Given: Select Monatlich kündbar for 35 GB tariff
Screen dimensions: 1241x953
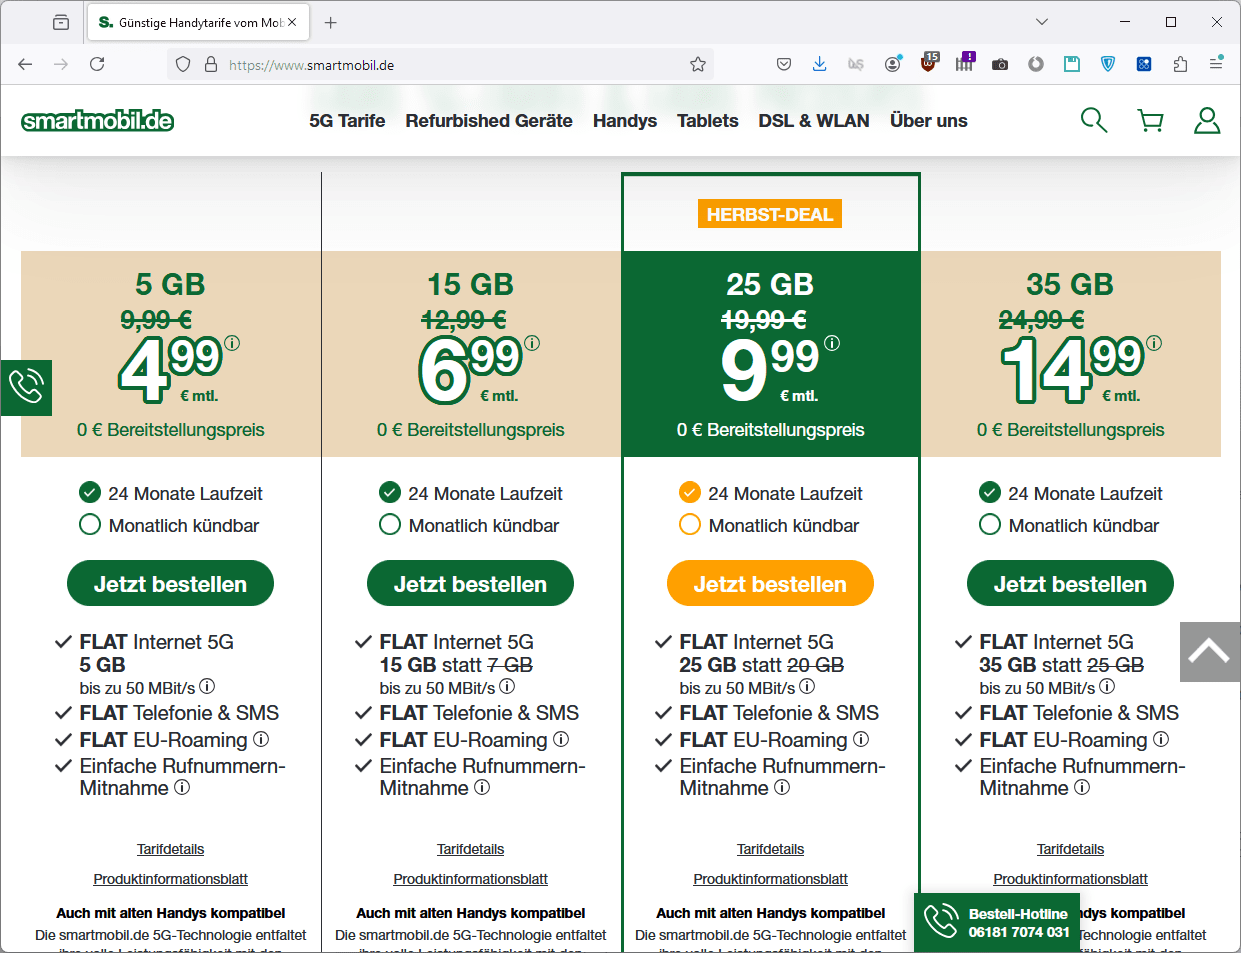Looking at the screenshot, I should (990, 524).
